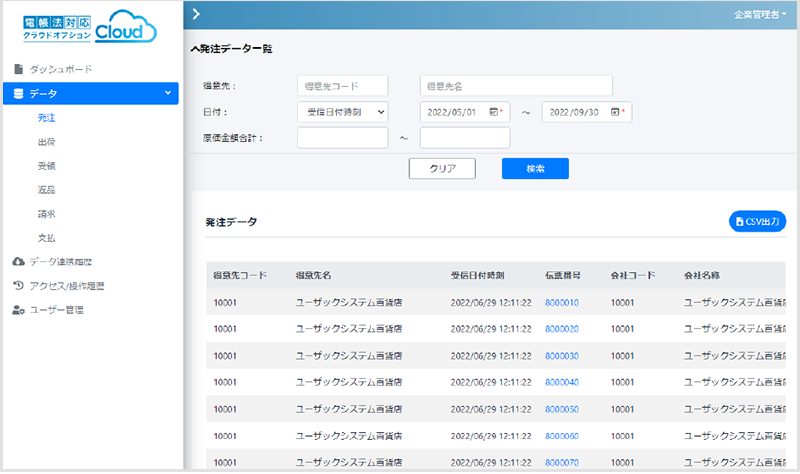Export data with CSV出力 button
This screenshot has height=474, width=800.
point(757,221)
